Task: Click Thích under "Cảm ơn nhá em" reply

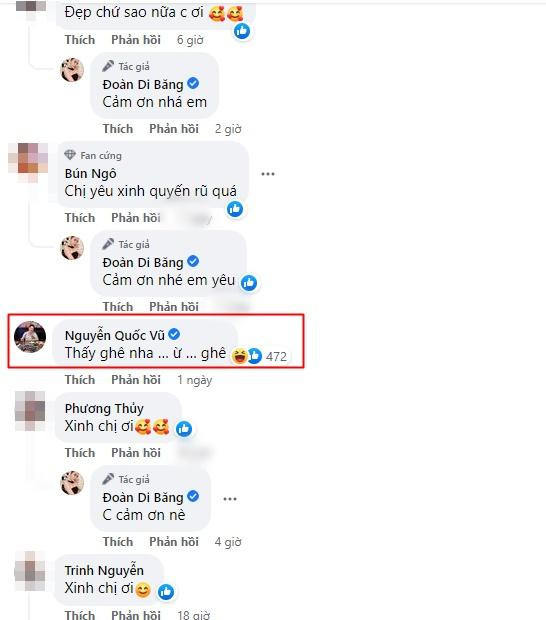Action: 118,129
